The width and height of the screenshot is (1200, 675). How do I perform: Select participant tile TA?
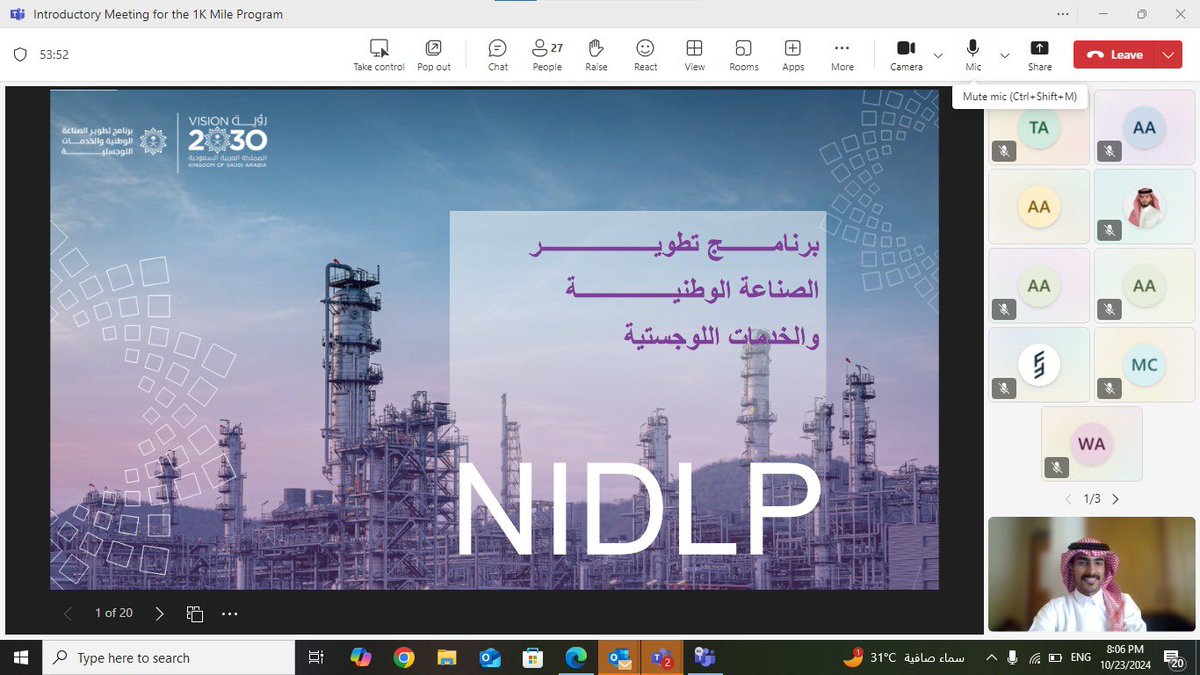[1039, 127]
